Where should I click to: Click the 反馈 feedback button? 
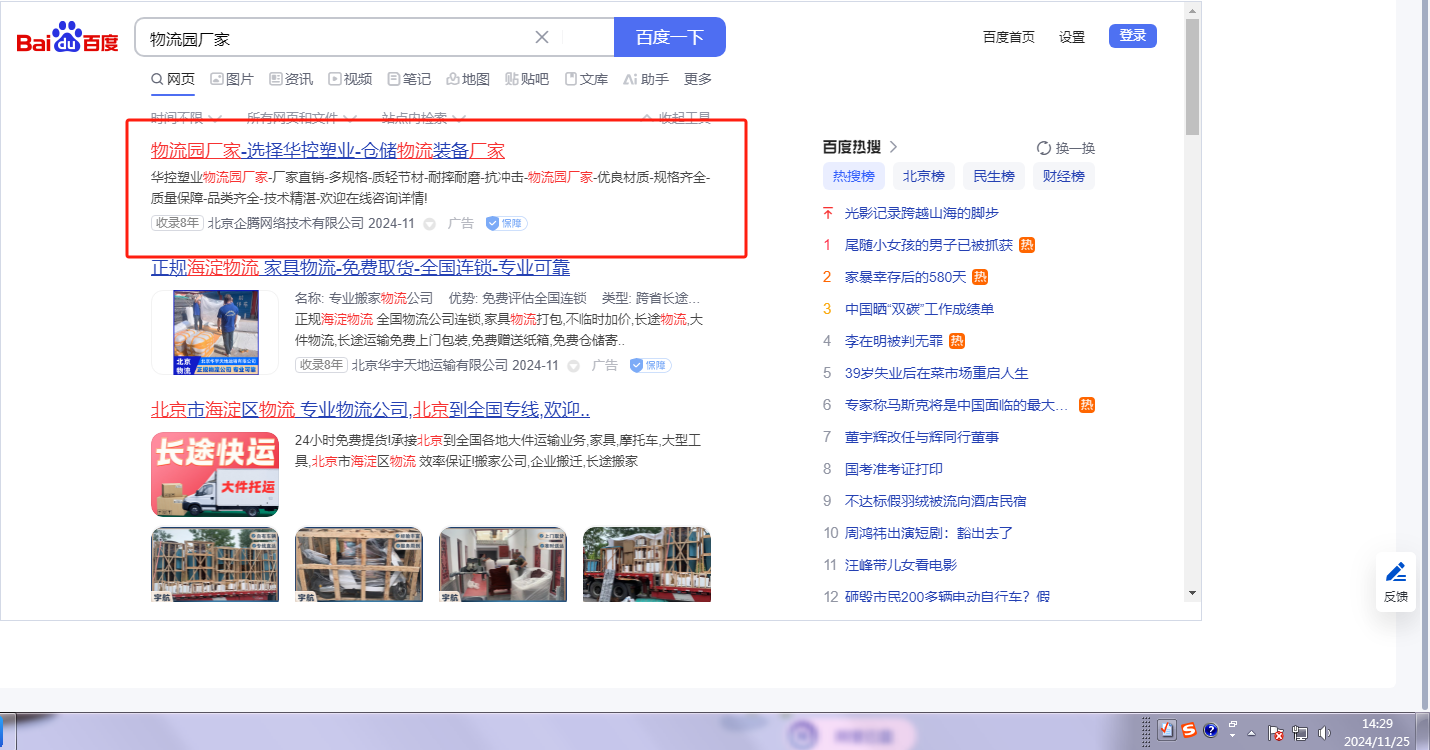point(1396,582)
